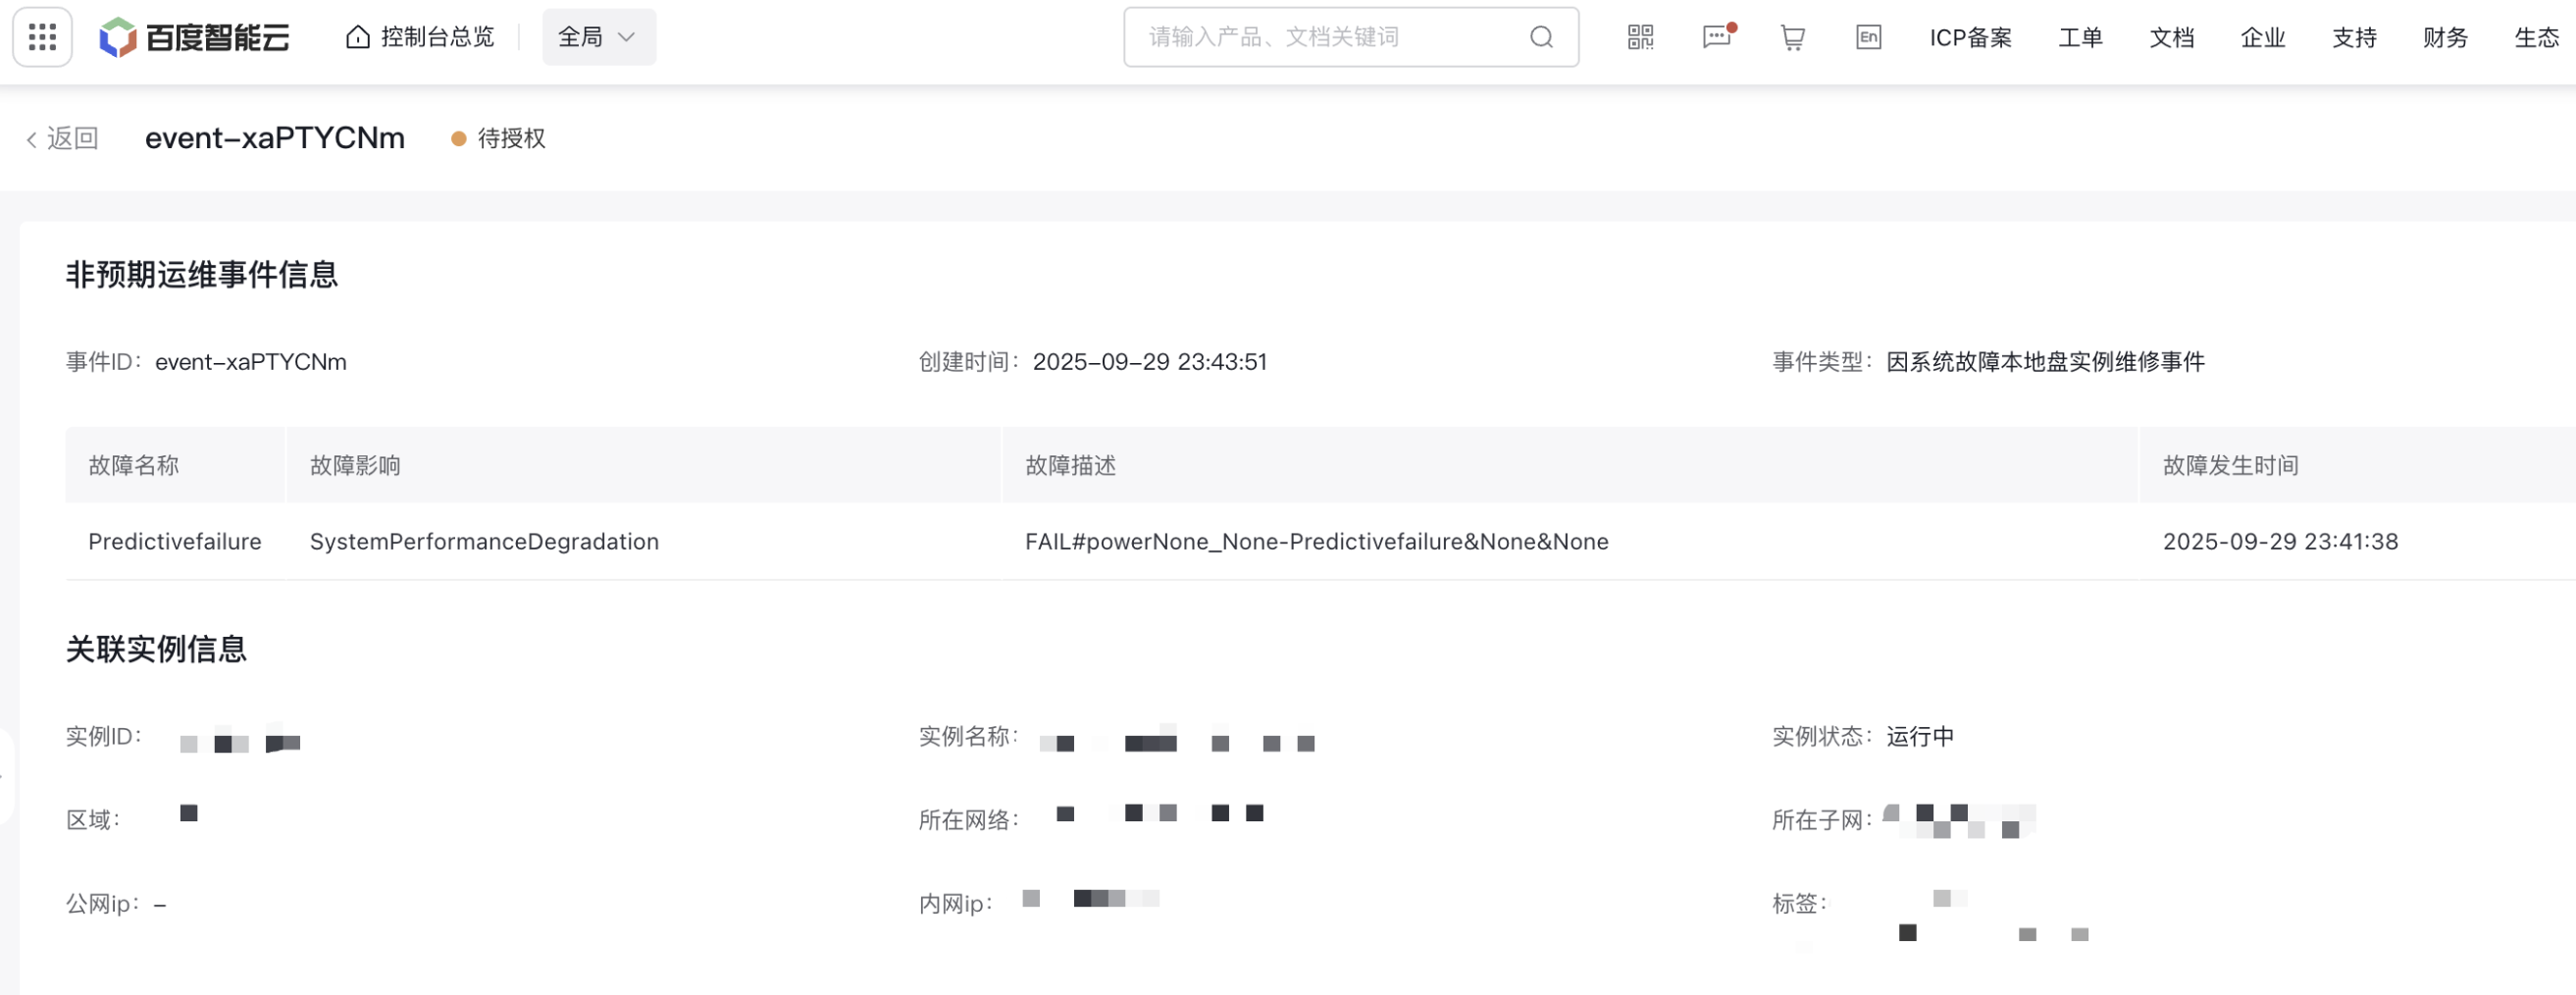
Task: Click the search magnifier icon
Action: pyautogui.click(x=1541, y=37)
